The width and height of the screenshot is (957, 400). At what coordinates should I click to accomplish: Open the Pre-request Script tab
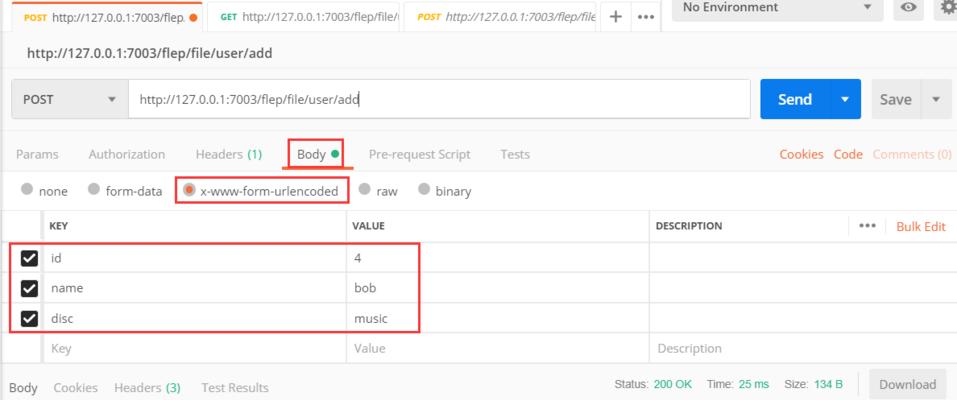[419, 155]
